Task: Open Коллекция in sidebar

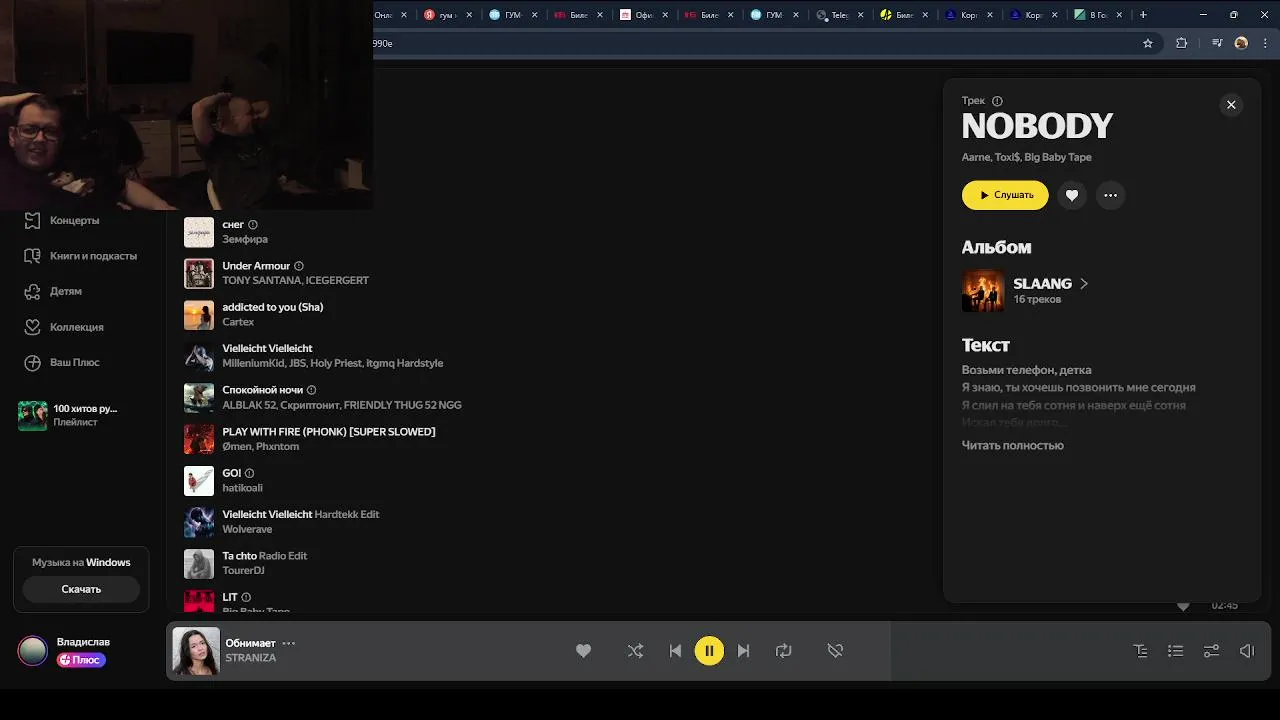Action: coord(63,327)
